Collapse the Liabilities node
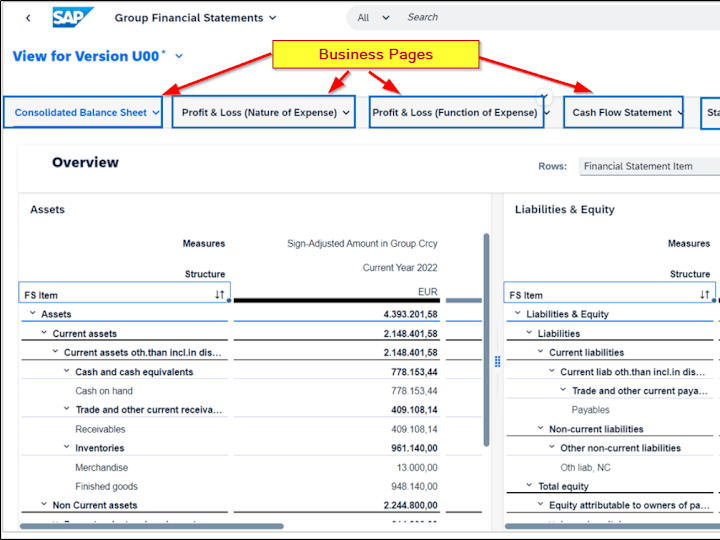The image size is (720, 540). click(529, 332)
